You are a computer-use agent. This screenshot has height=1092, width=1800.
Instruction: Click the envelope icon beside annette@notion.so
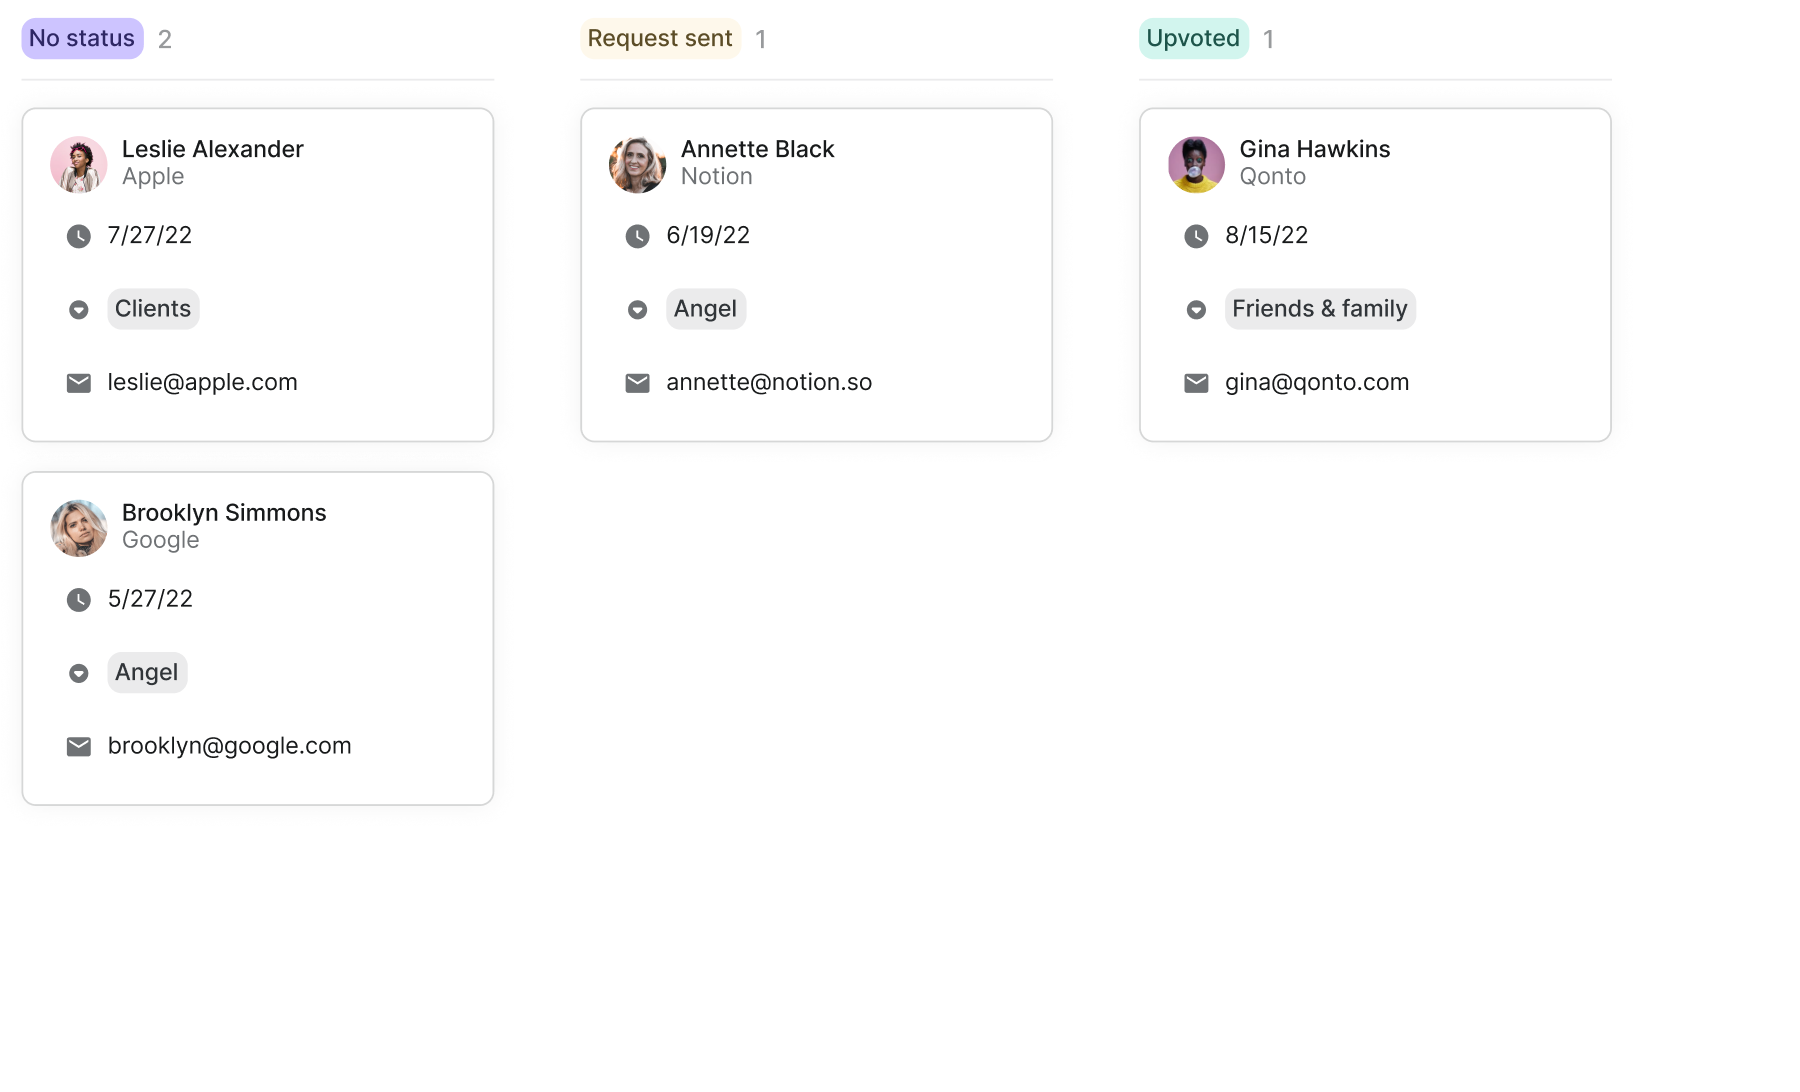[638, 383]
